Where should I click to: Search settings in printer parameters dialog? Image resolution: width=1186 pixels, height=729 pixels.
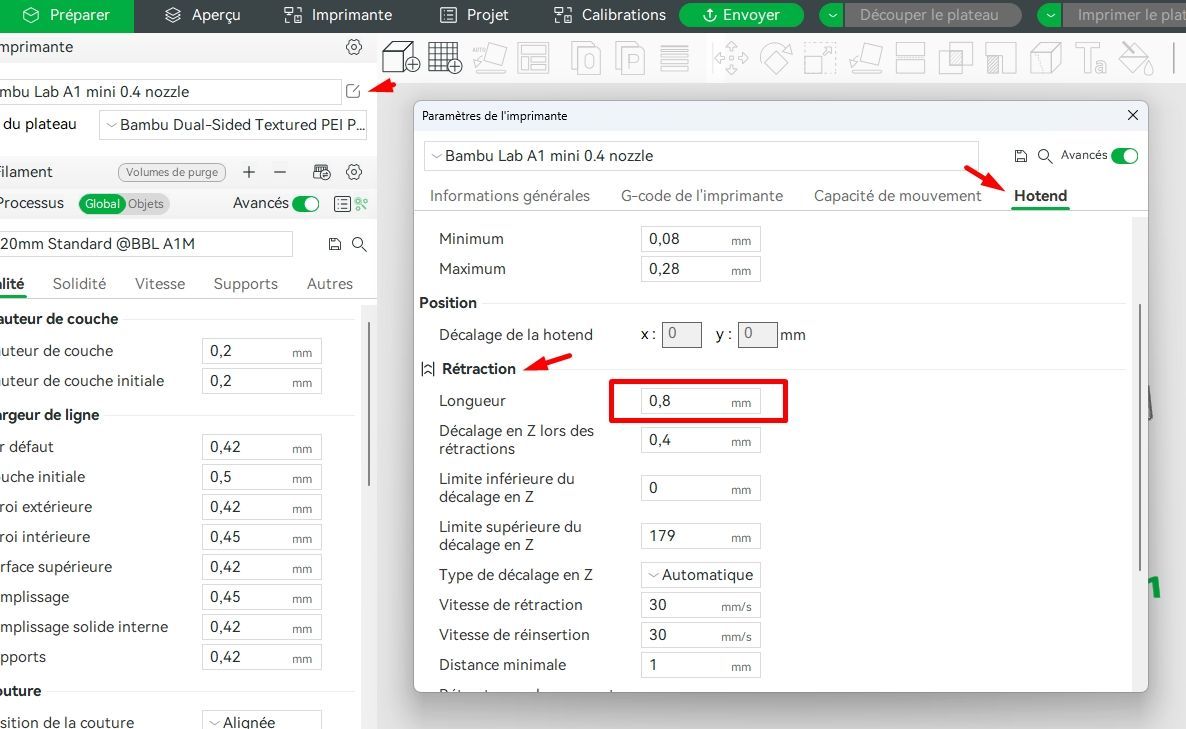pyautogui.click(x=1045, y=156)
